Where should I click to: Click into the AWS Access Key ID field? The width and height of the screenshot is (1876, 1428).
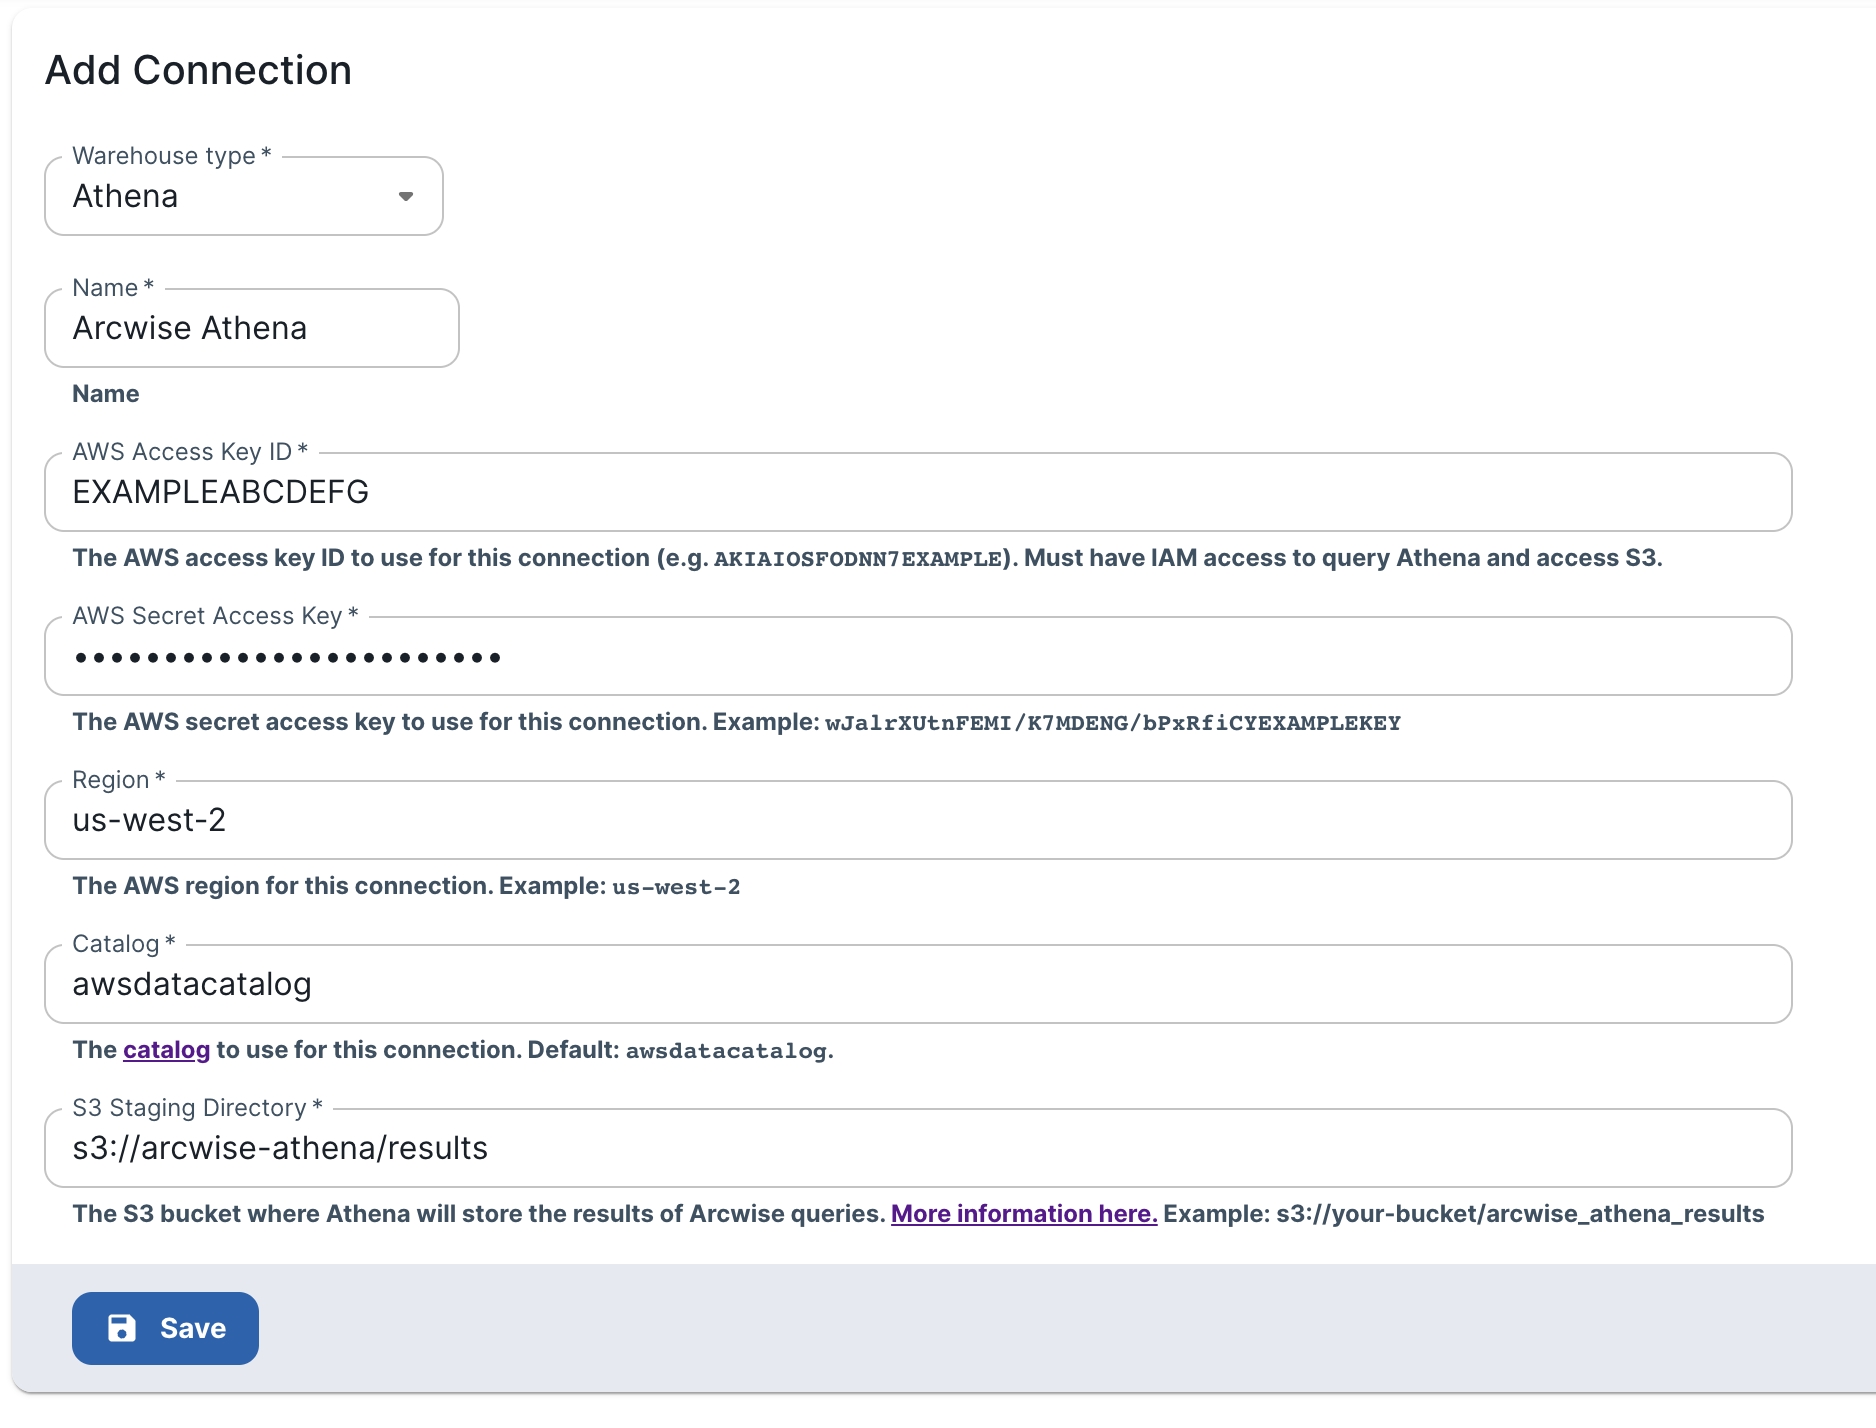point(917,493)
